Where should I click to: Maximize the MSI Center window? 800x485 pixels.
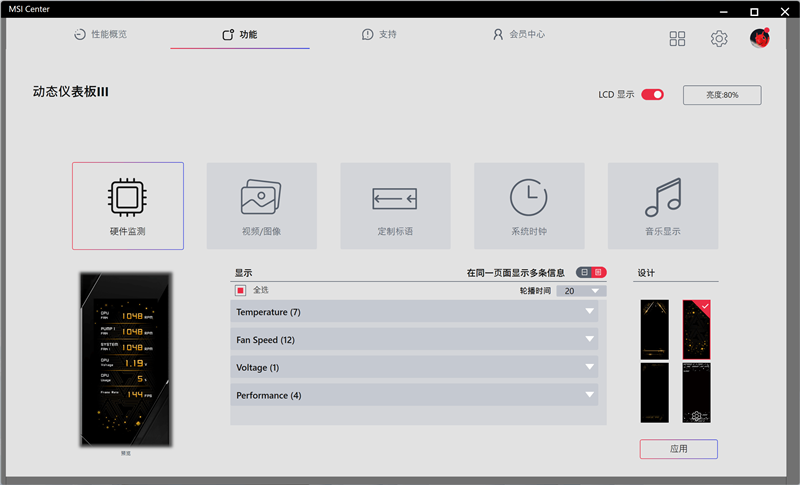pyautogui.click(x=754, y=12)
